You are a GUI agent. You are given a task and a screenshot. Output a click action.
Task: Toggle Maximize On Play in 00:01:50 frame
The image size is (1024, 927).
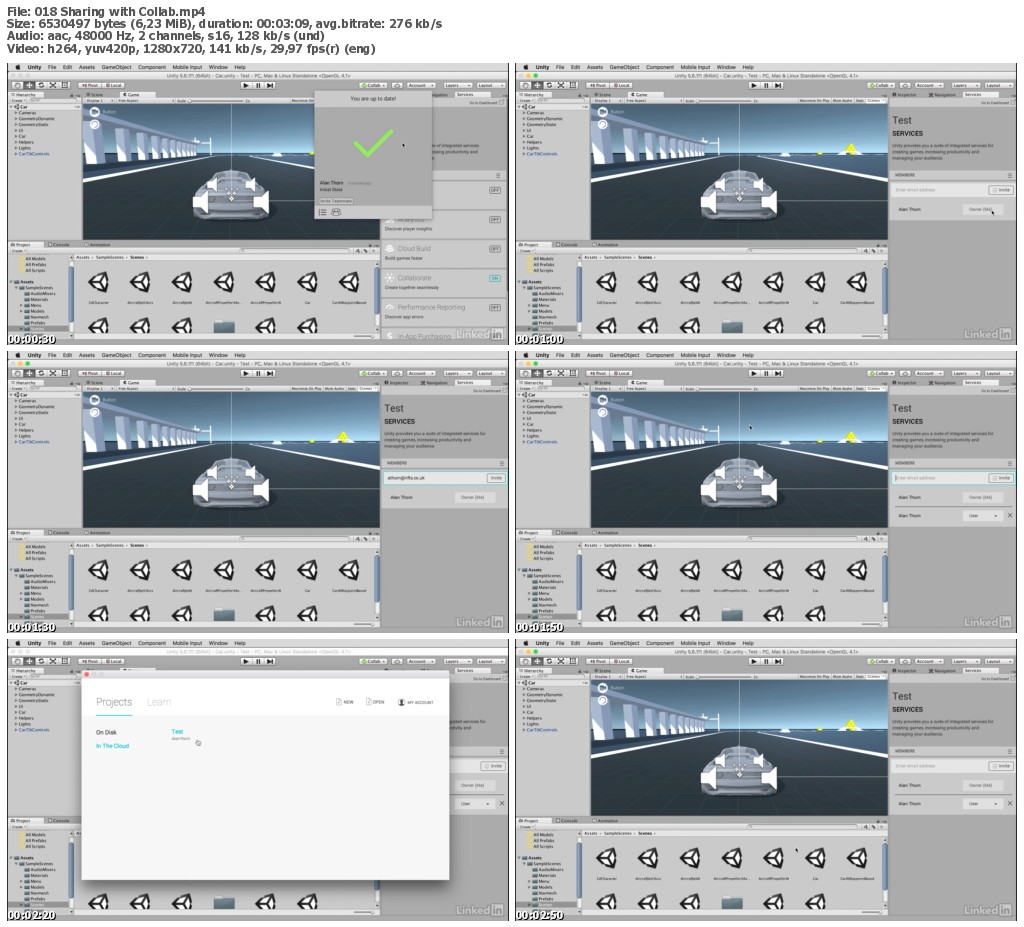coord(814,389)
